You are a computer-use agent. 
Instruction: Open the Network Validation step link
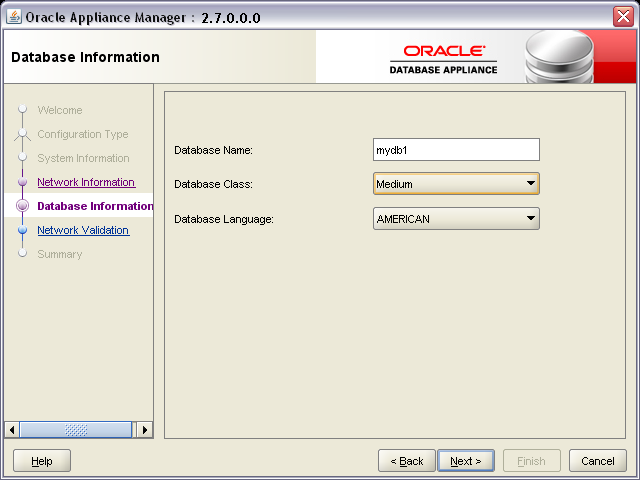point(83,230)
